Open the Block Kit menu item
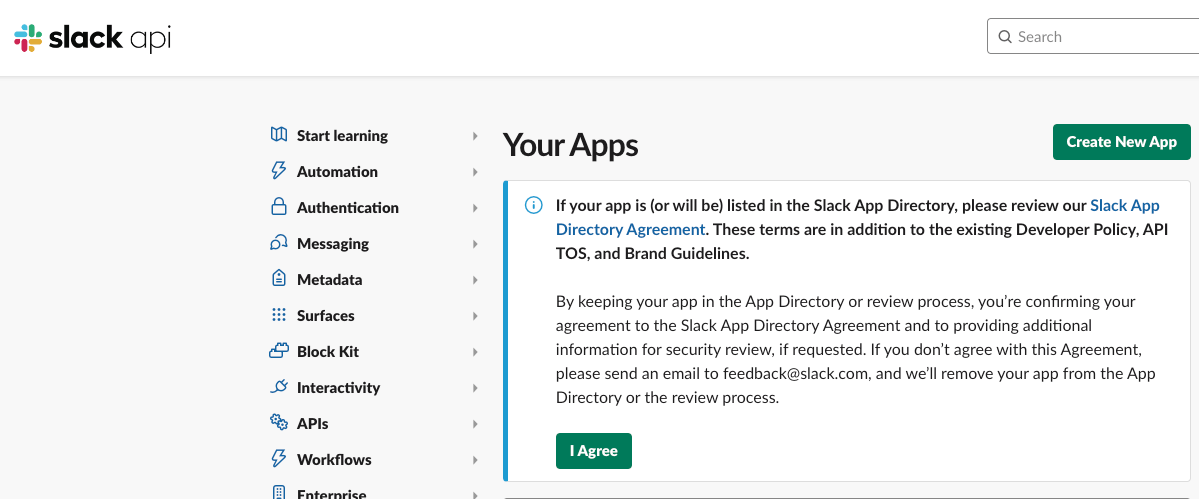Screen dimensions: 1199x499 328,352
